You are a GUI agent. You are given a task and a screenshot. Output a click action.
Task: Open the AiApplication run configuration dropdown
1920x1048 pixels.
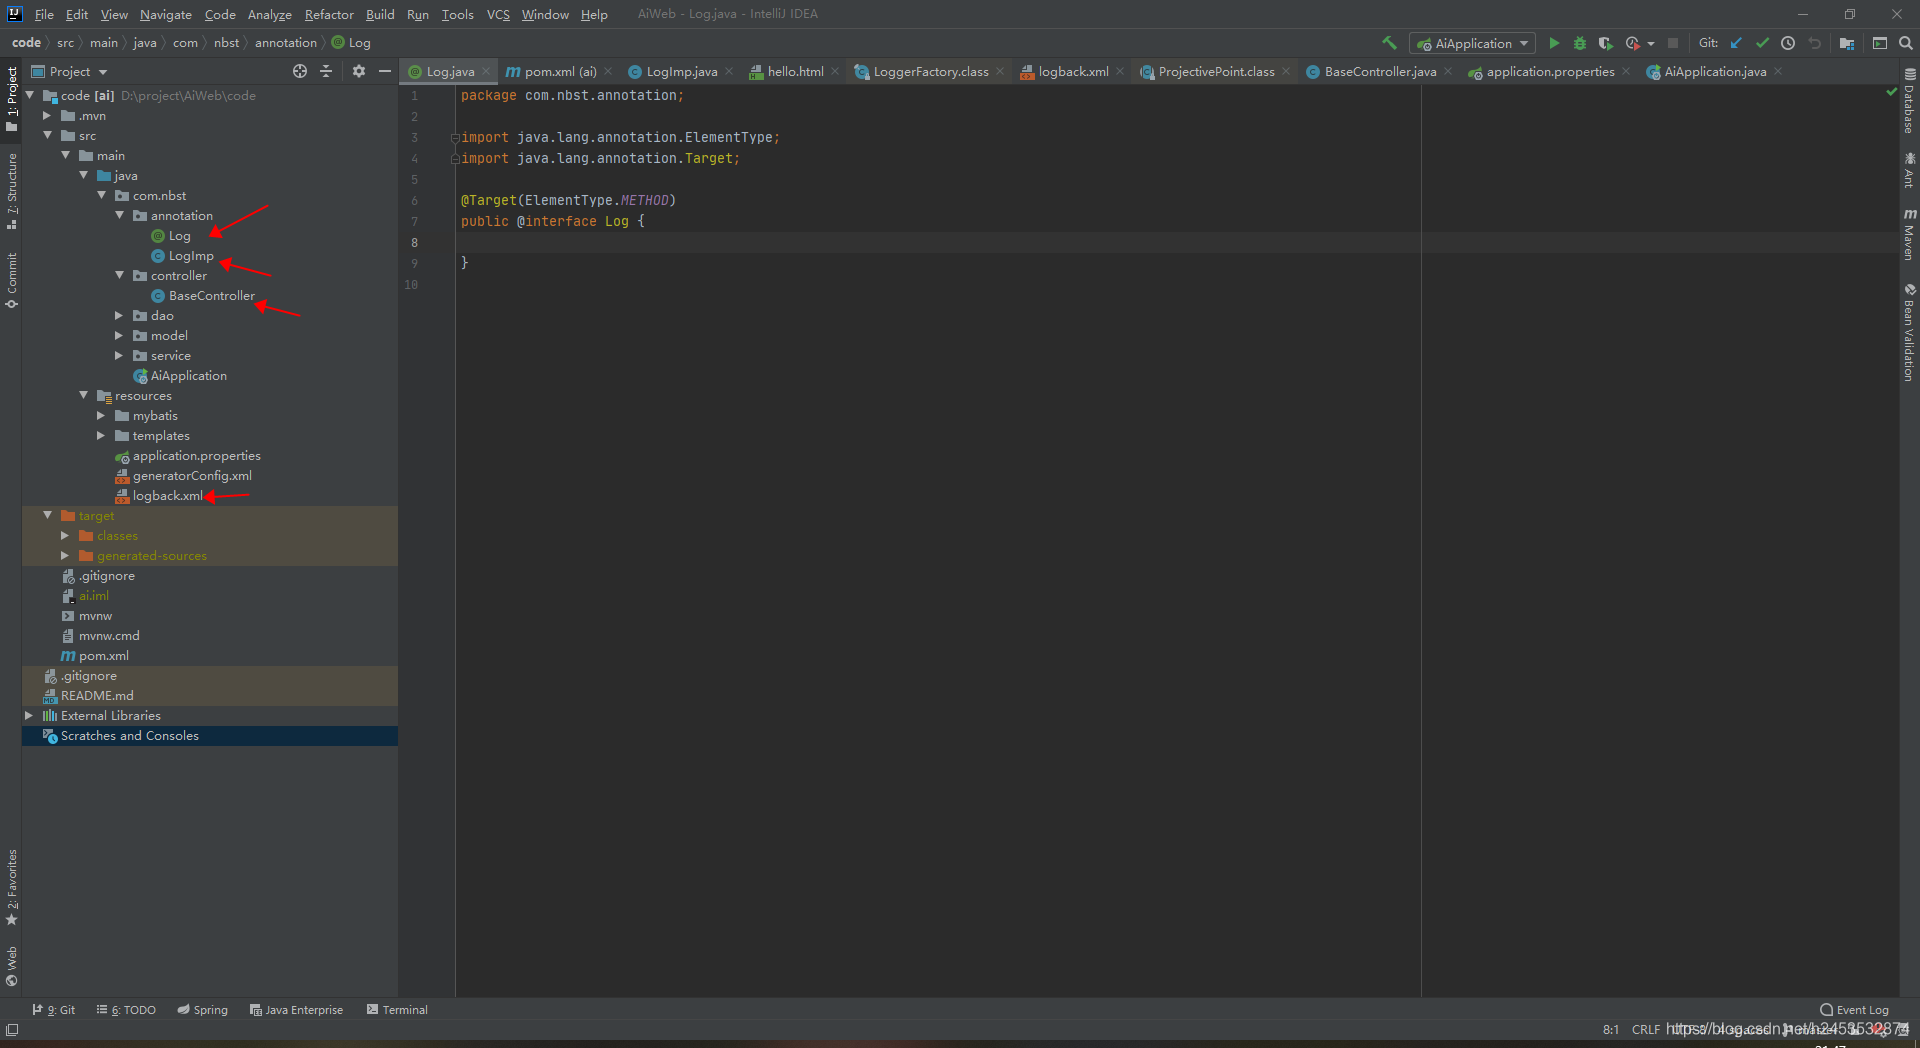pyautogui.click(x=1472, y=43)
